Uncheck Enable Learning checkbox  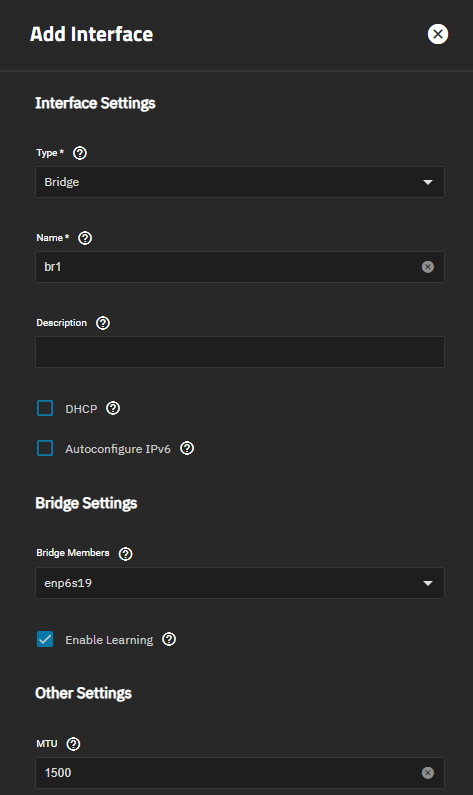click(x=45, y=639)
